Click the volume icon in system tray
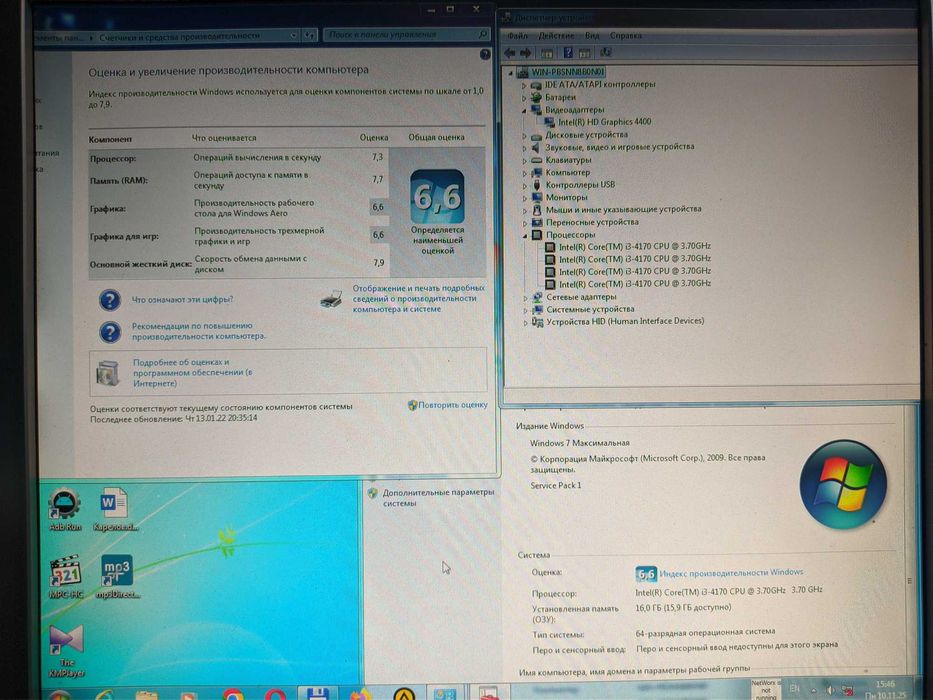Image resolution: width=933 pixels, height=700 pixels. pos(830,690)
